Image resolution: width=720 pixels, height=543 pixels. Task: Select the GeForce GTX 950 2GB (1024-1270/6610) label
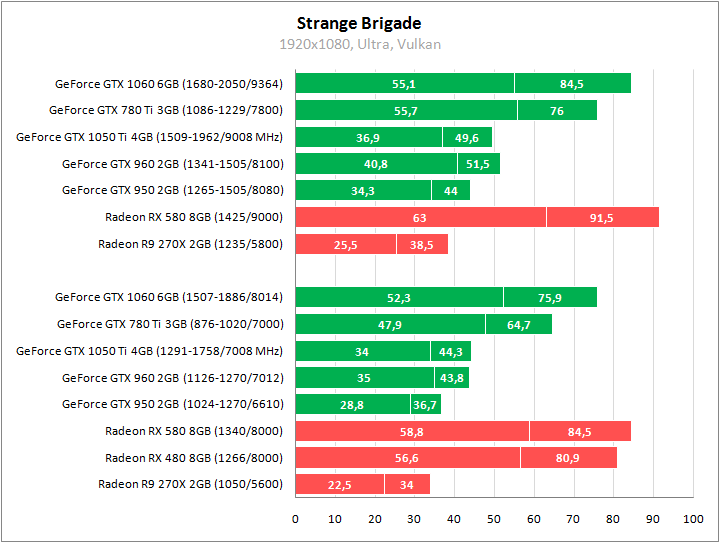[172, 404]
